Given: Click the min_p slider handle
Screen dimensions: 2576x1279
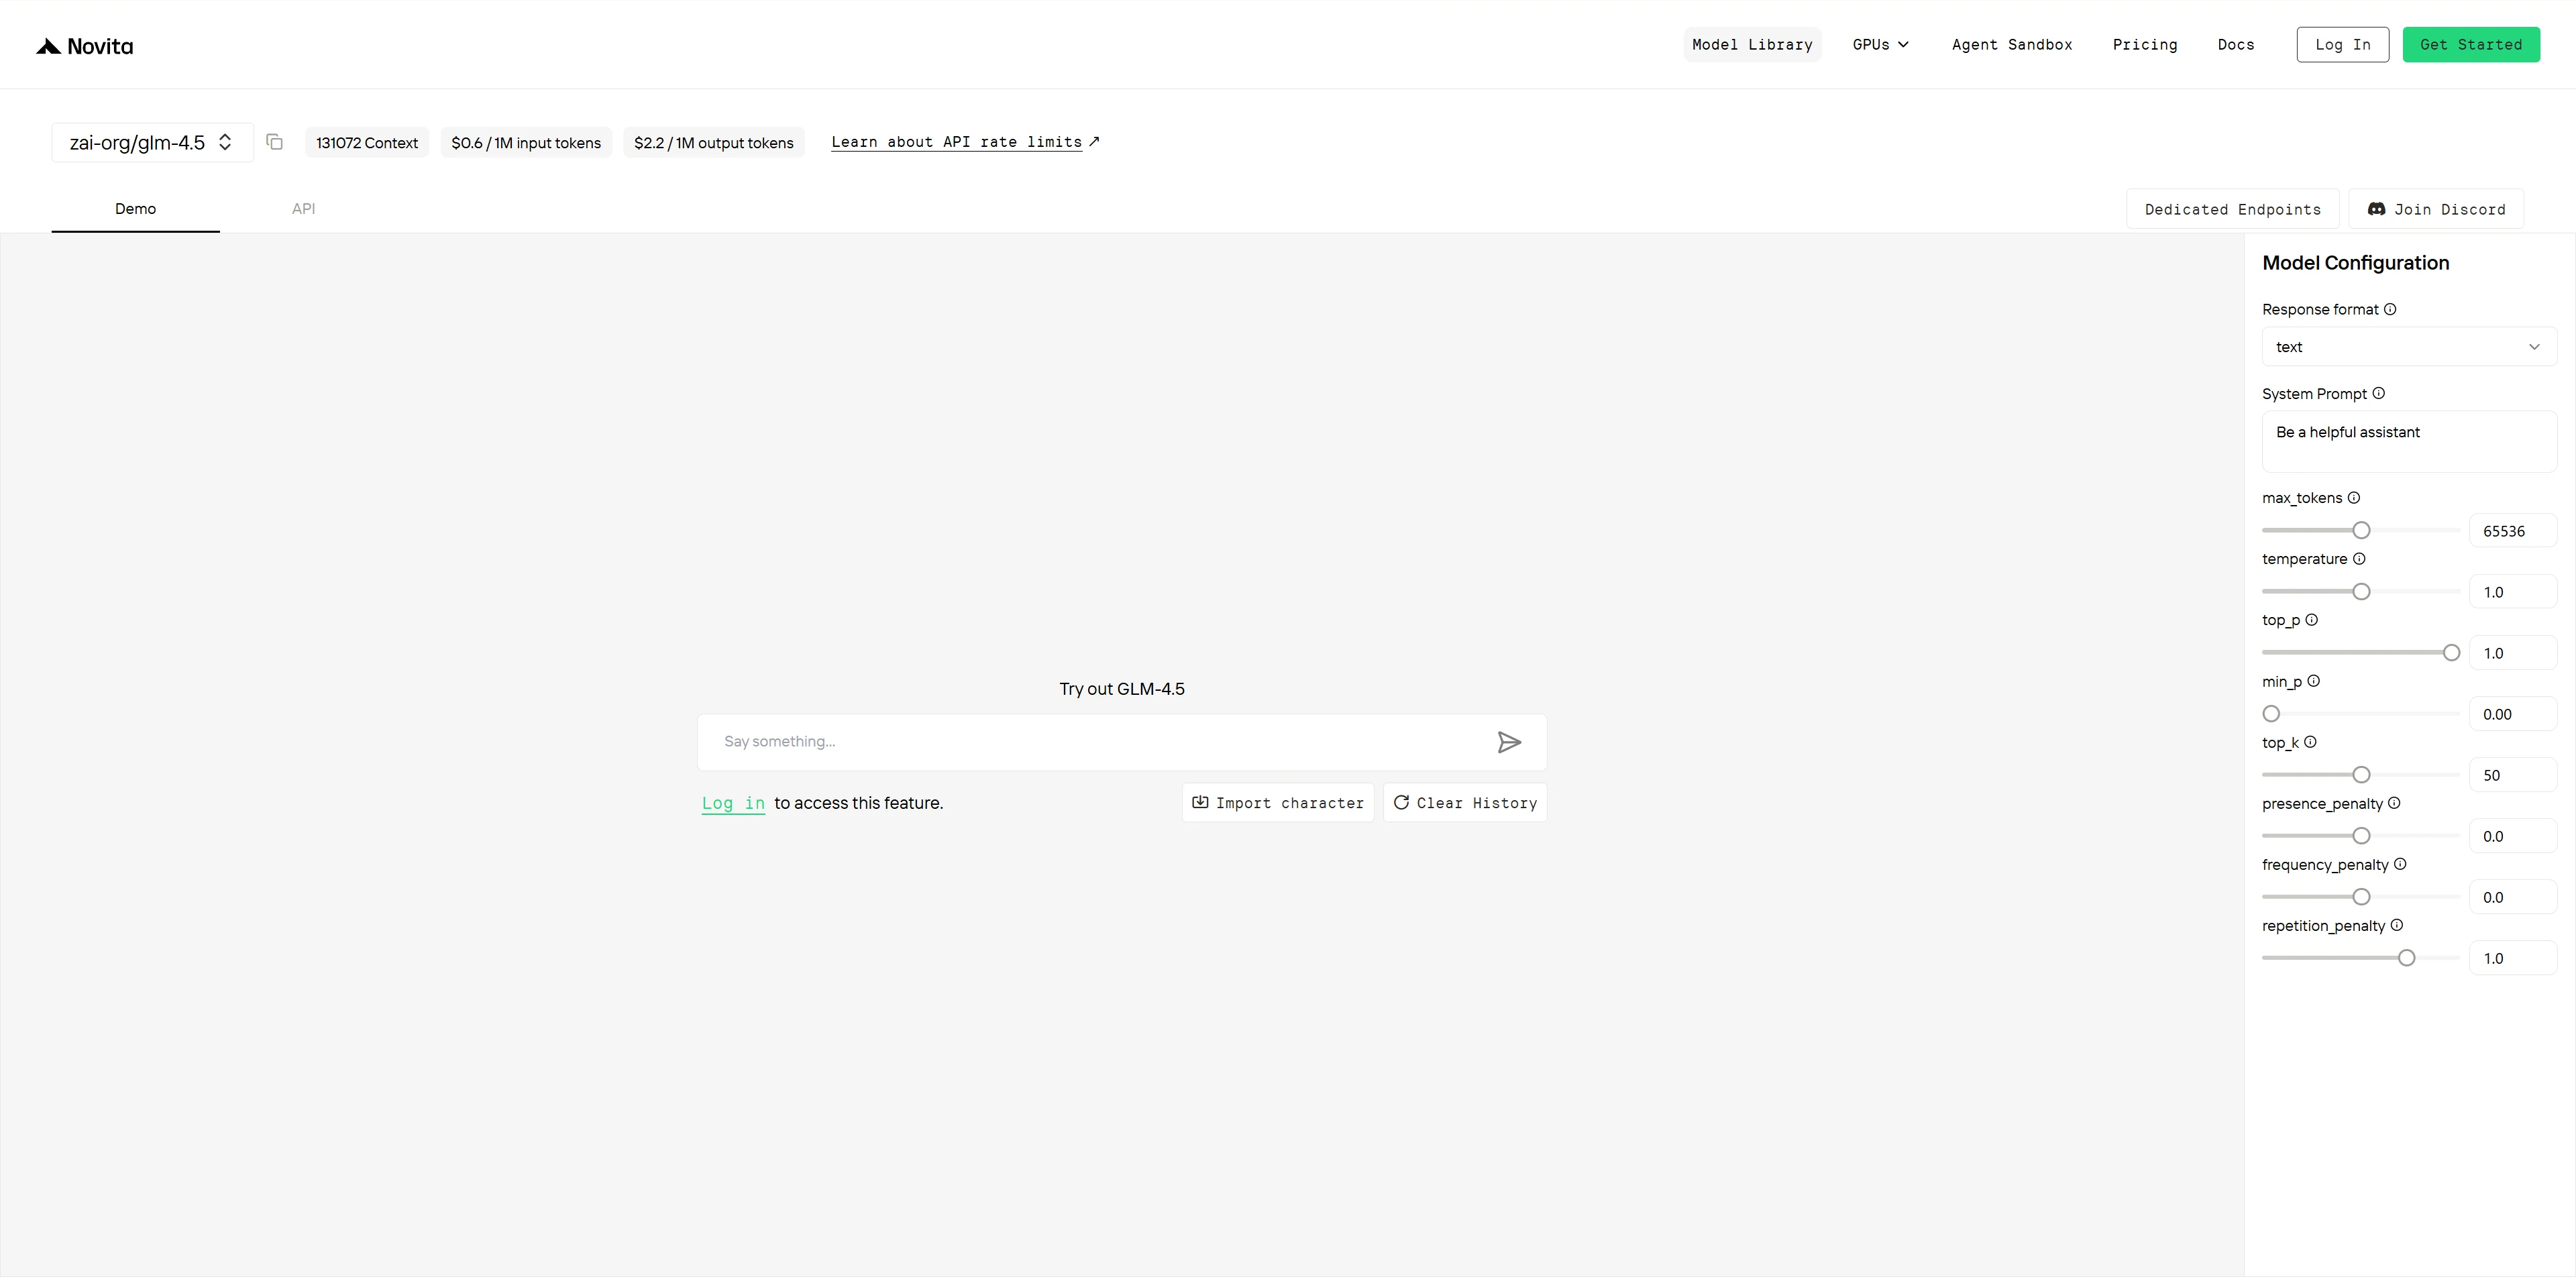Looking at the screenshot, I should (x=2271, y=714).
